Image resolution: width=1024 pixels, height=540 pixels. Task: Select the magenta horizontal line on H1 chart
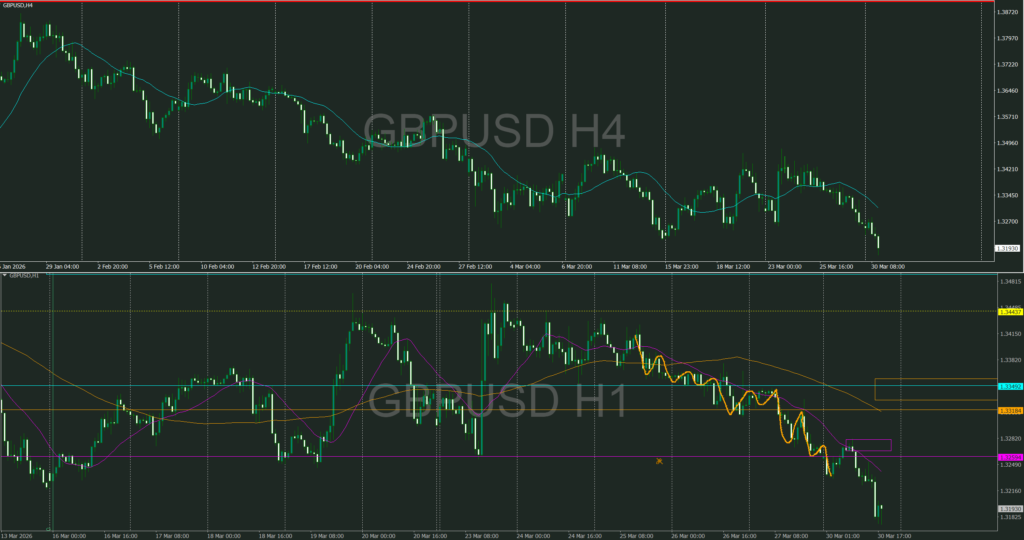tap(400, 457)
